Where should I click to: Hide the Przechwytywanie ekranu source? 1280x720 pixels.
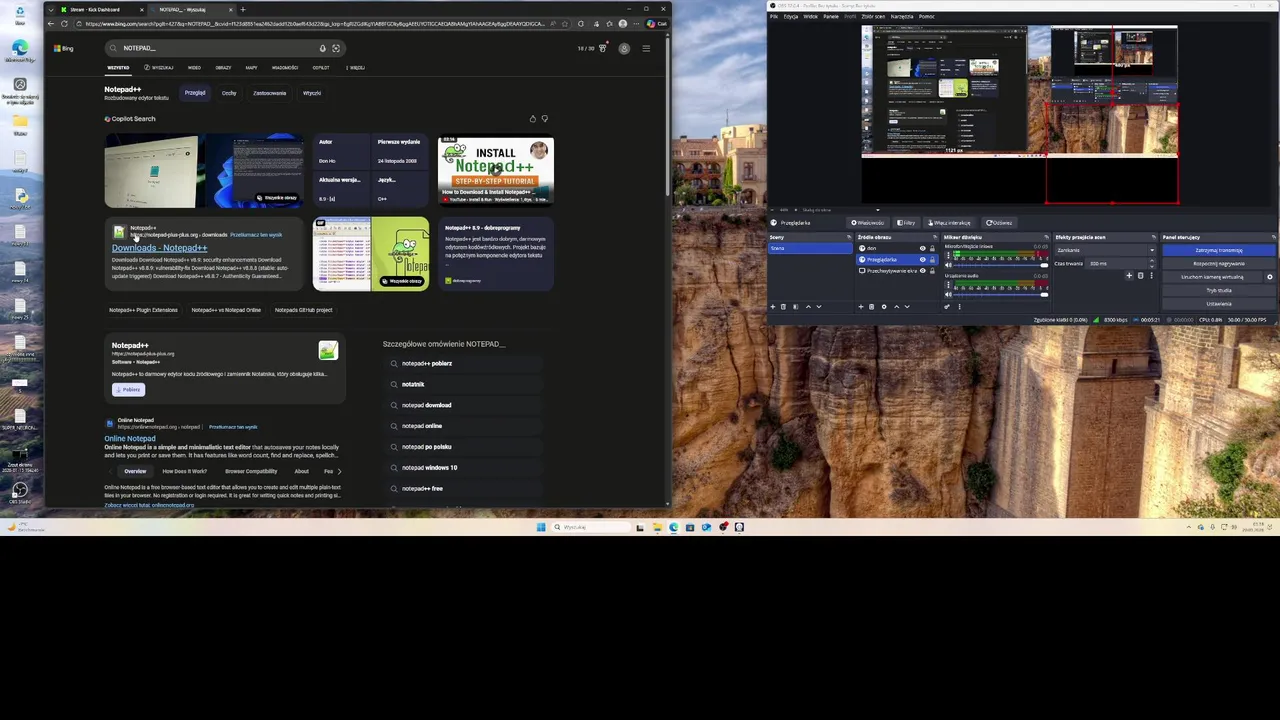tap(922, 271)
